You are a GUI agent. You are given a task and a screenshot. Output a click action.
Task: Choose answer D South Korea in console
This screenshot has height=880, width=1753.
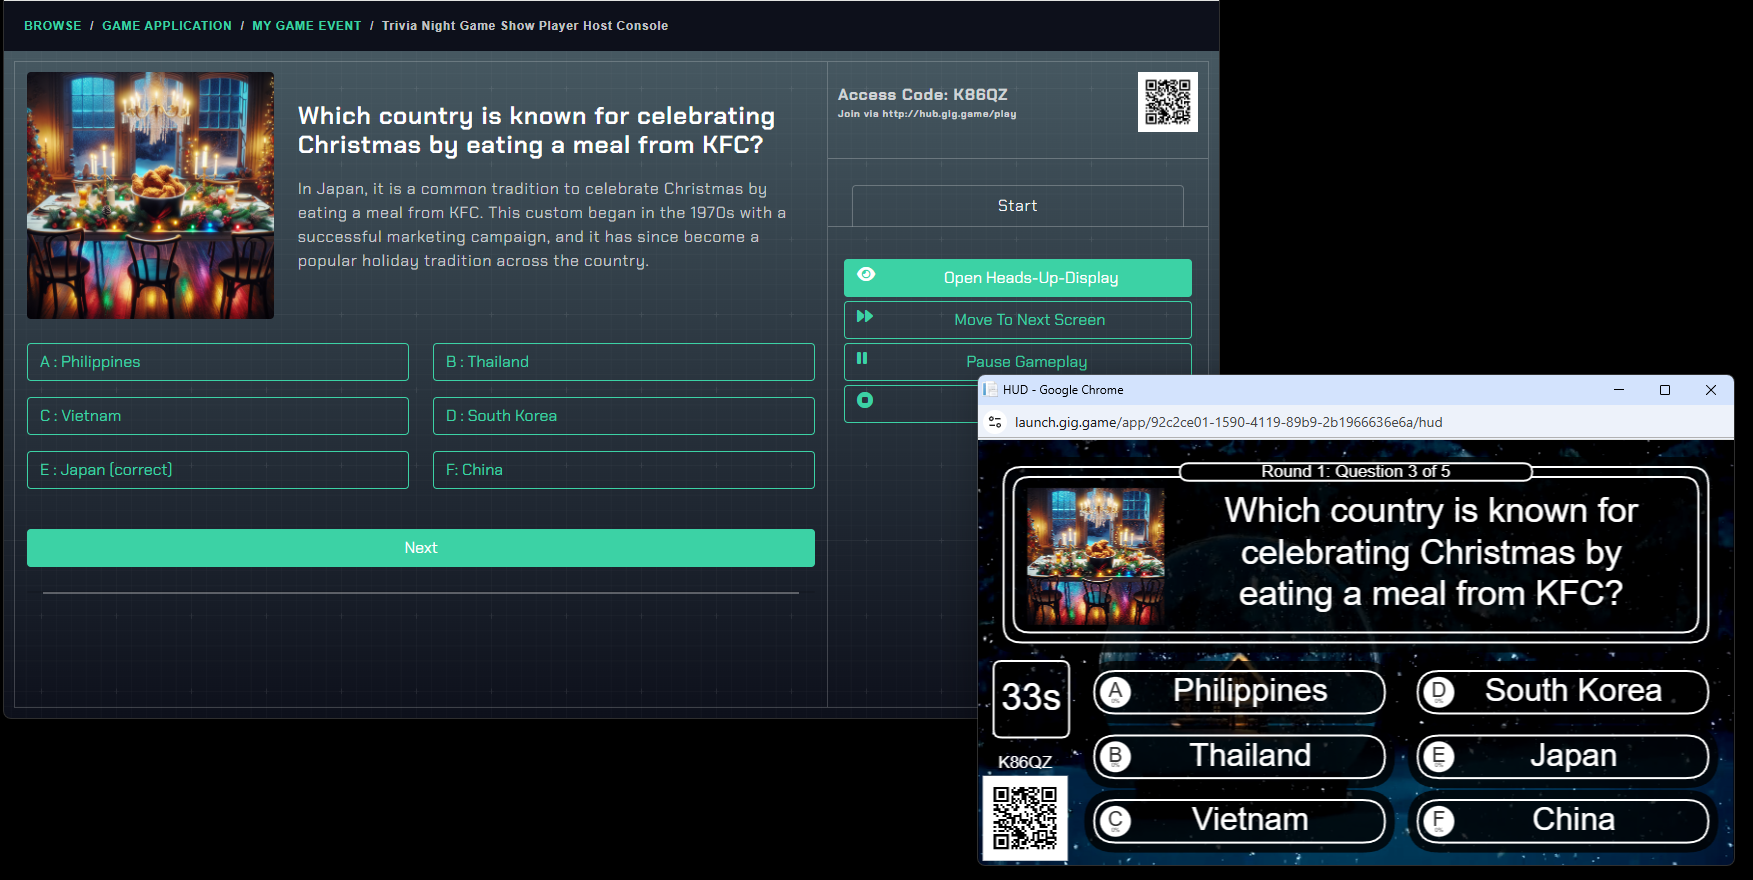pyautogui.click(x=623, y=416)
